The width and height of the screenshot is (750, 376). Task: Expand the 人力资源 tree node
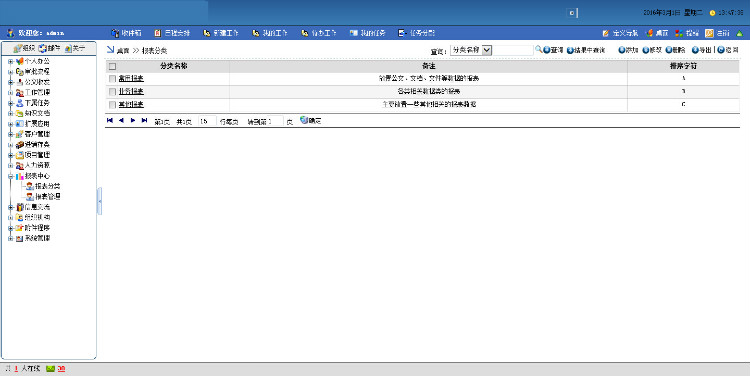11,166
